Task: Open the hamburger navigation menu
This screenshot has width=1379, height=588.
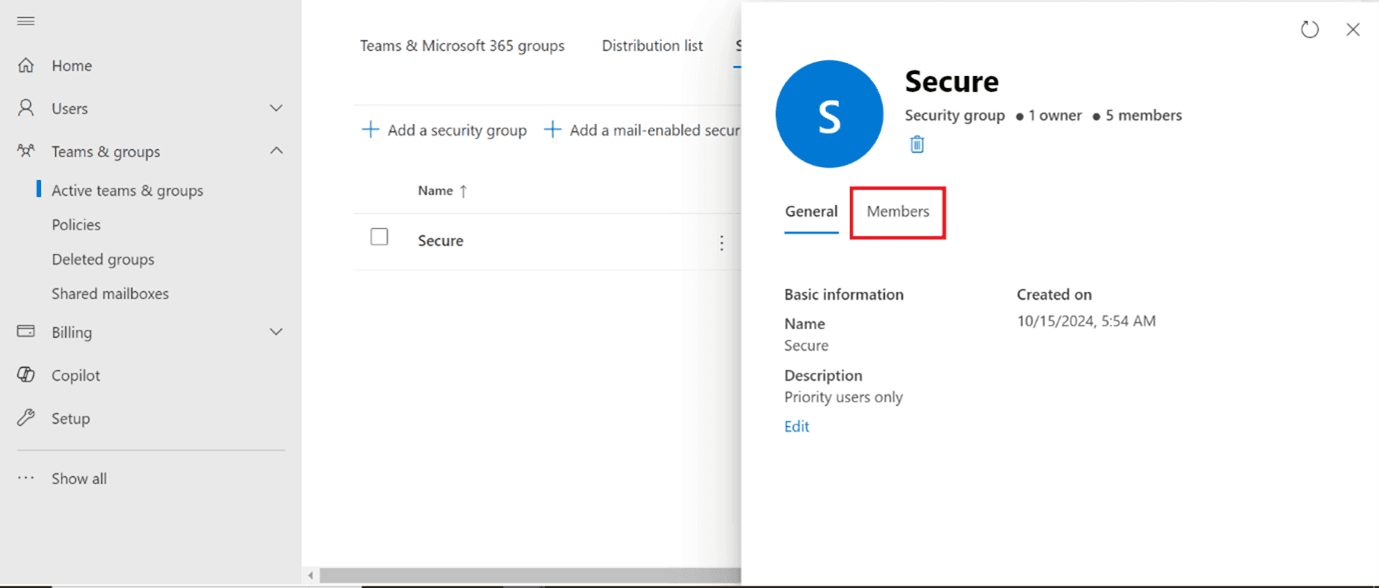Action: [27, 19]
